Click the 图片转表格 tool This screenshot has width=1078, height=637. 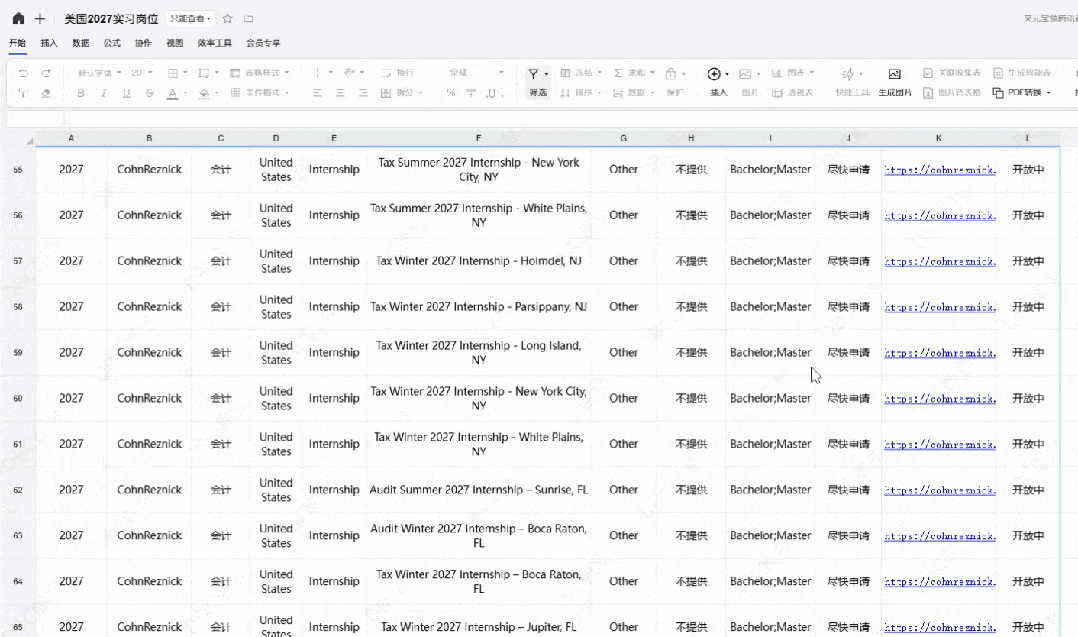pyautogui.click(x=952, y=93)
